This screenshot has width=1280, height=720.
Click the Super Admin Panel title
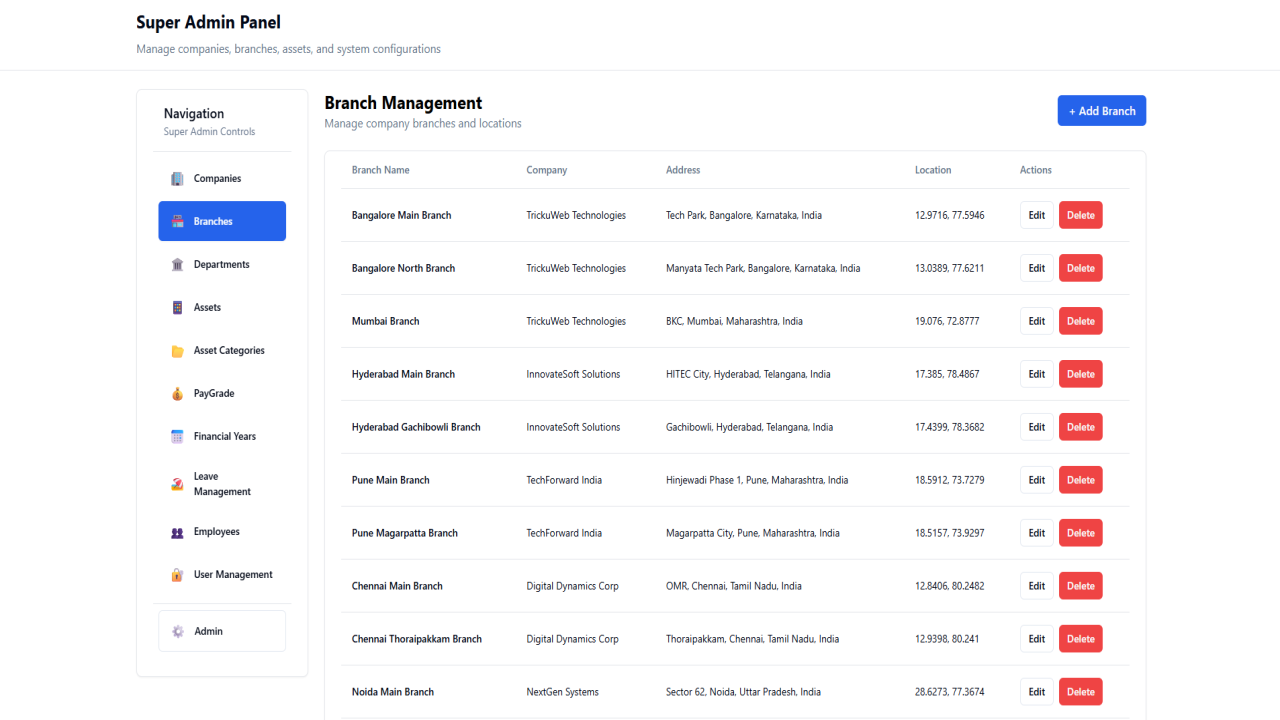click(209, 22)
